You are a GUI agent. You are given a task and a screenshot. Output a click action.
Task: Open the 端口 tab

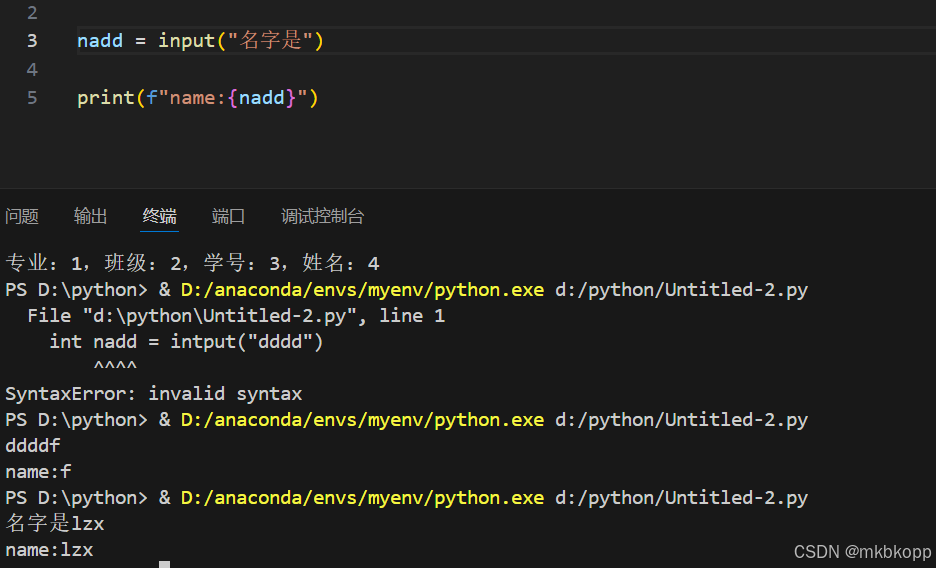[228, 216]
